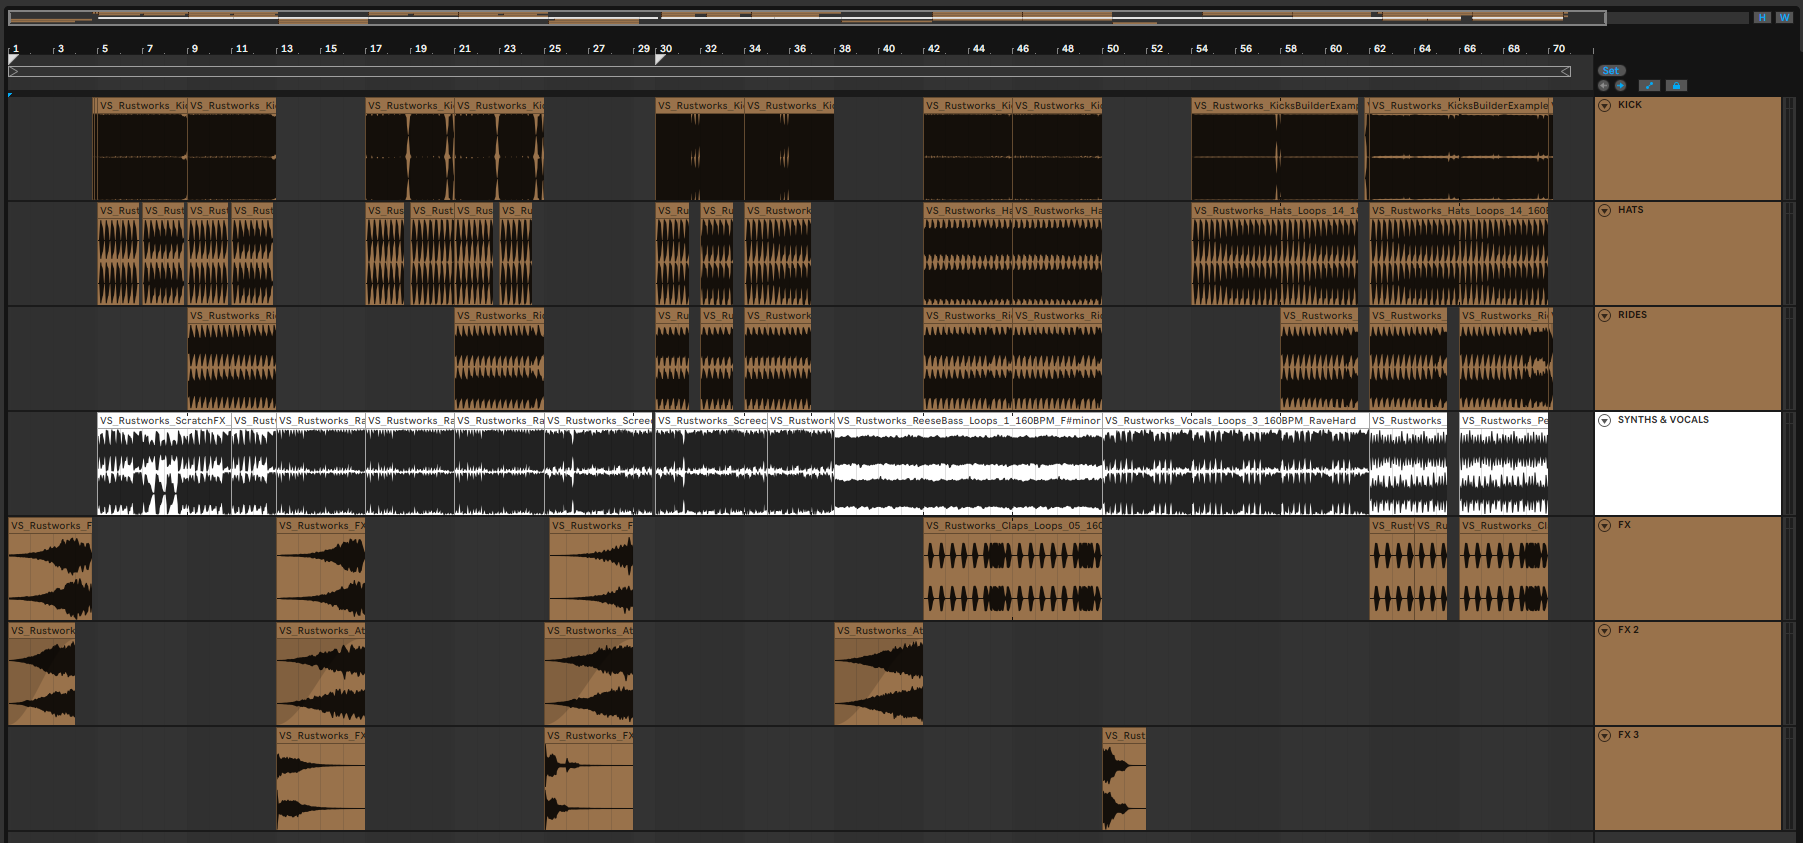
Task: Select the SYNTHS & VOCALS track name
Action: click(1663, 420)
